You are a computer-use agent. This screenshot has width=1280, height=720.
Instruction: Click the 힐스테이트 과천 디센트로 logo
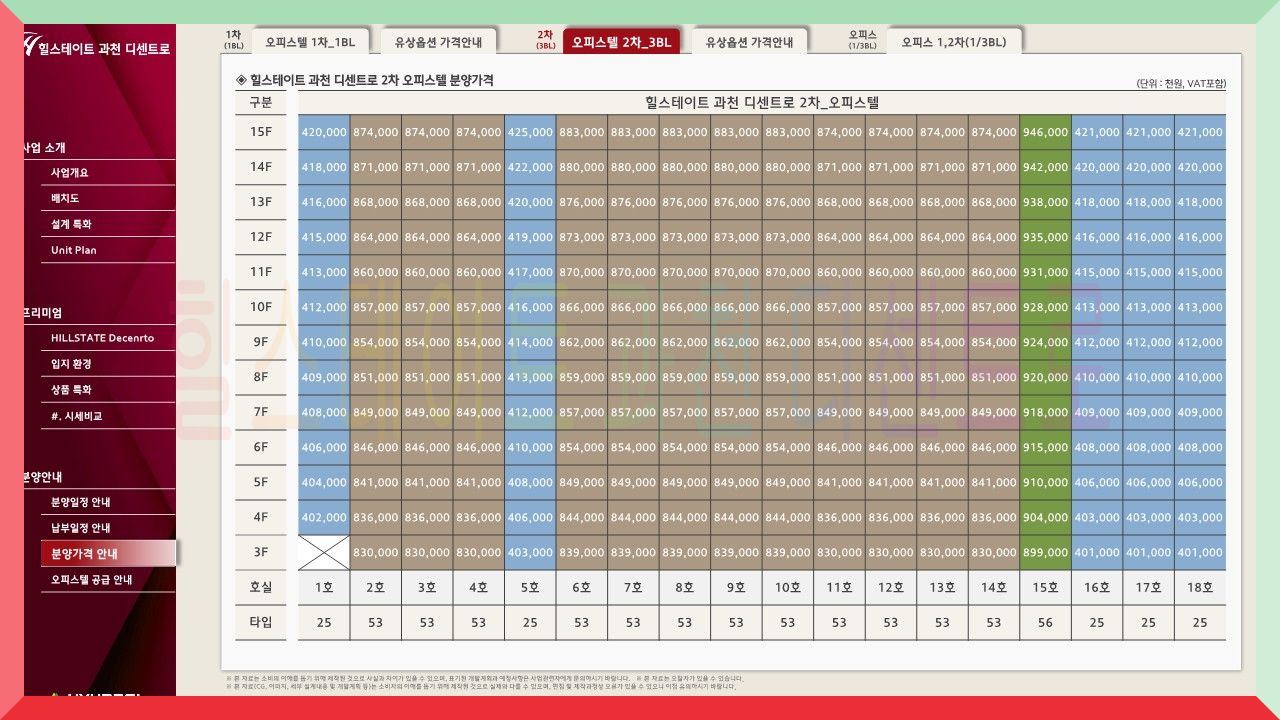click(97, 47)
